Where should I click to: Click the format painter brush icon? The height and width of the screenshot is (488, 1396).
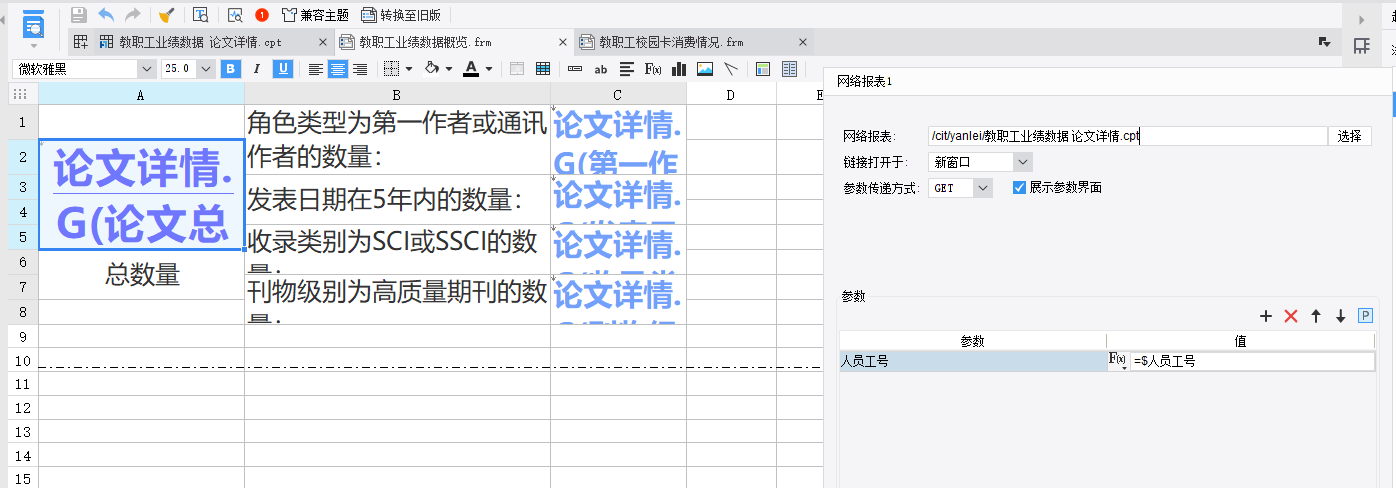click(167, 15)
